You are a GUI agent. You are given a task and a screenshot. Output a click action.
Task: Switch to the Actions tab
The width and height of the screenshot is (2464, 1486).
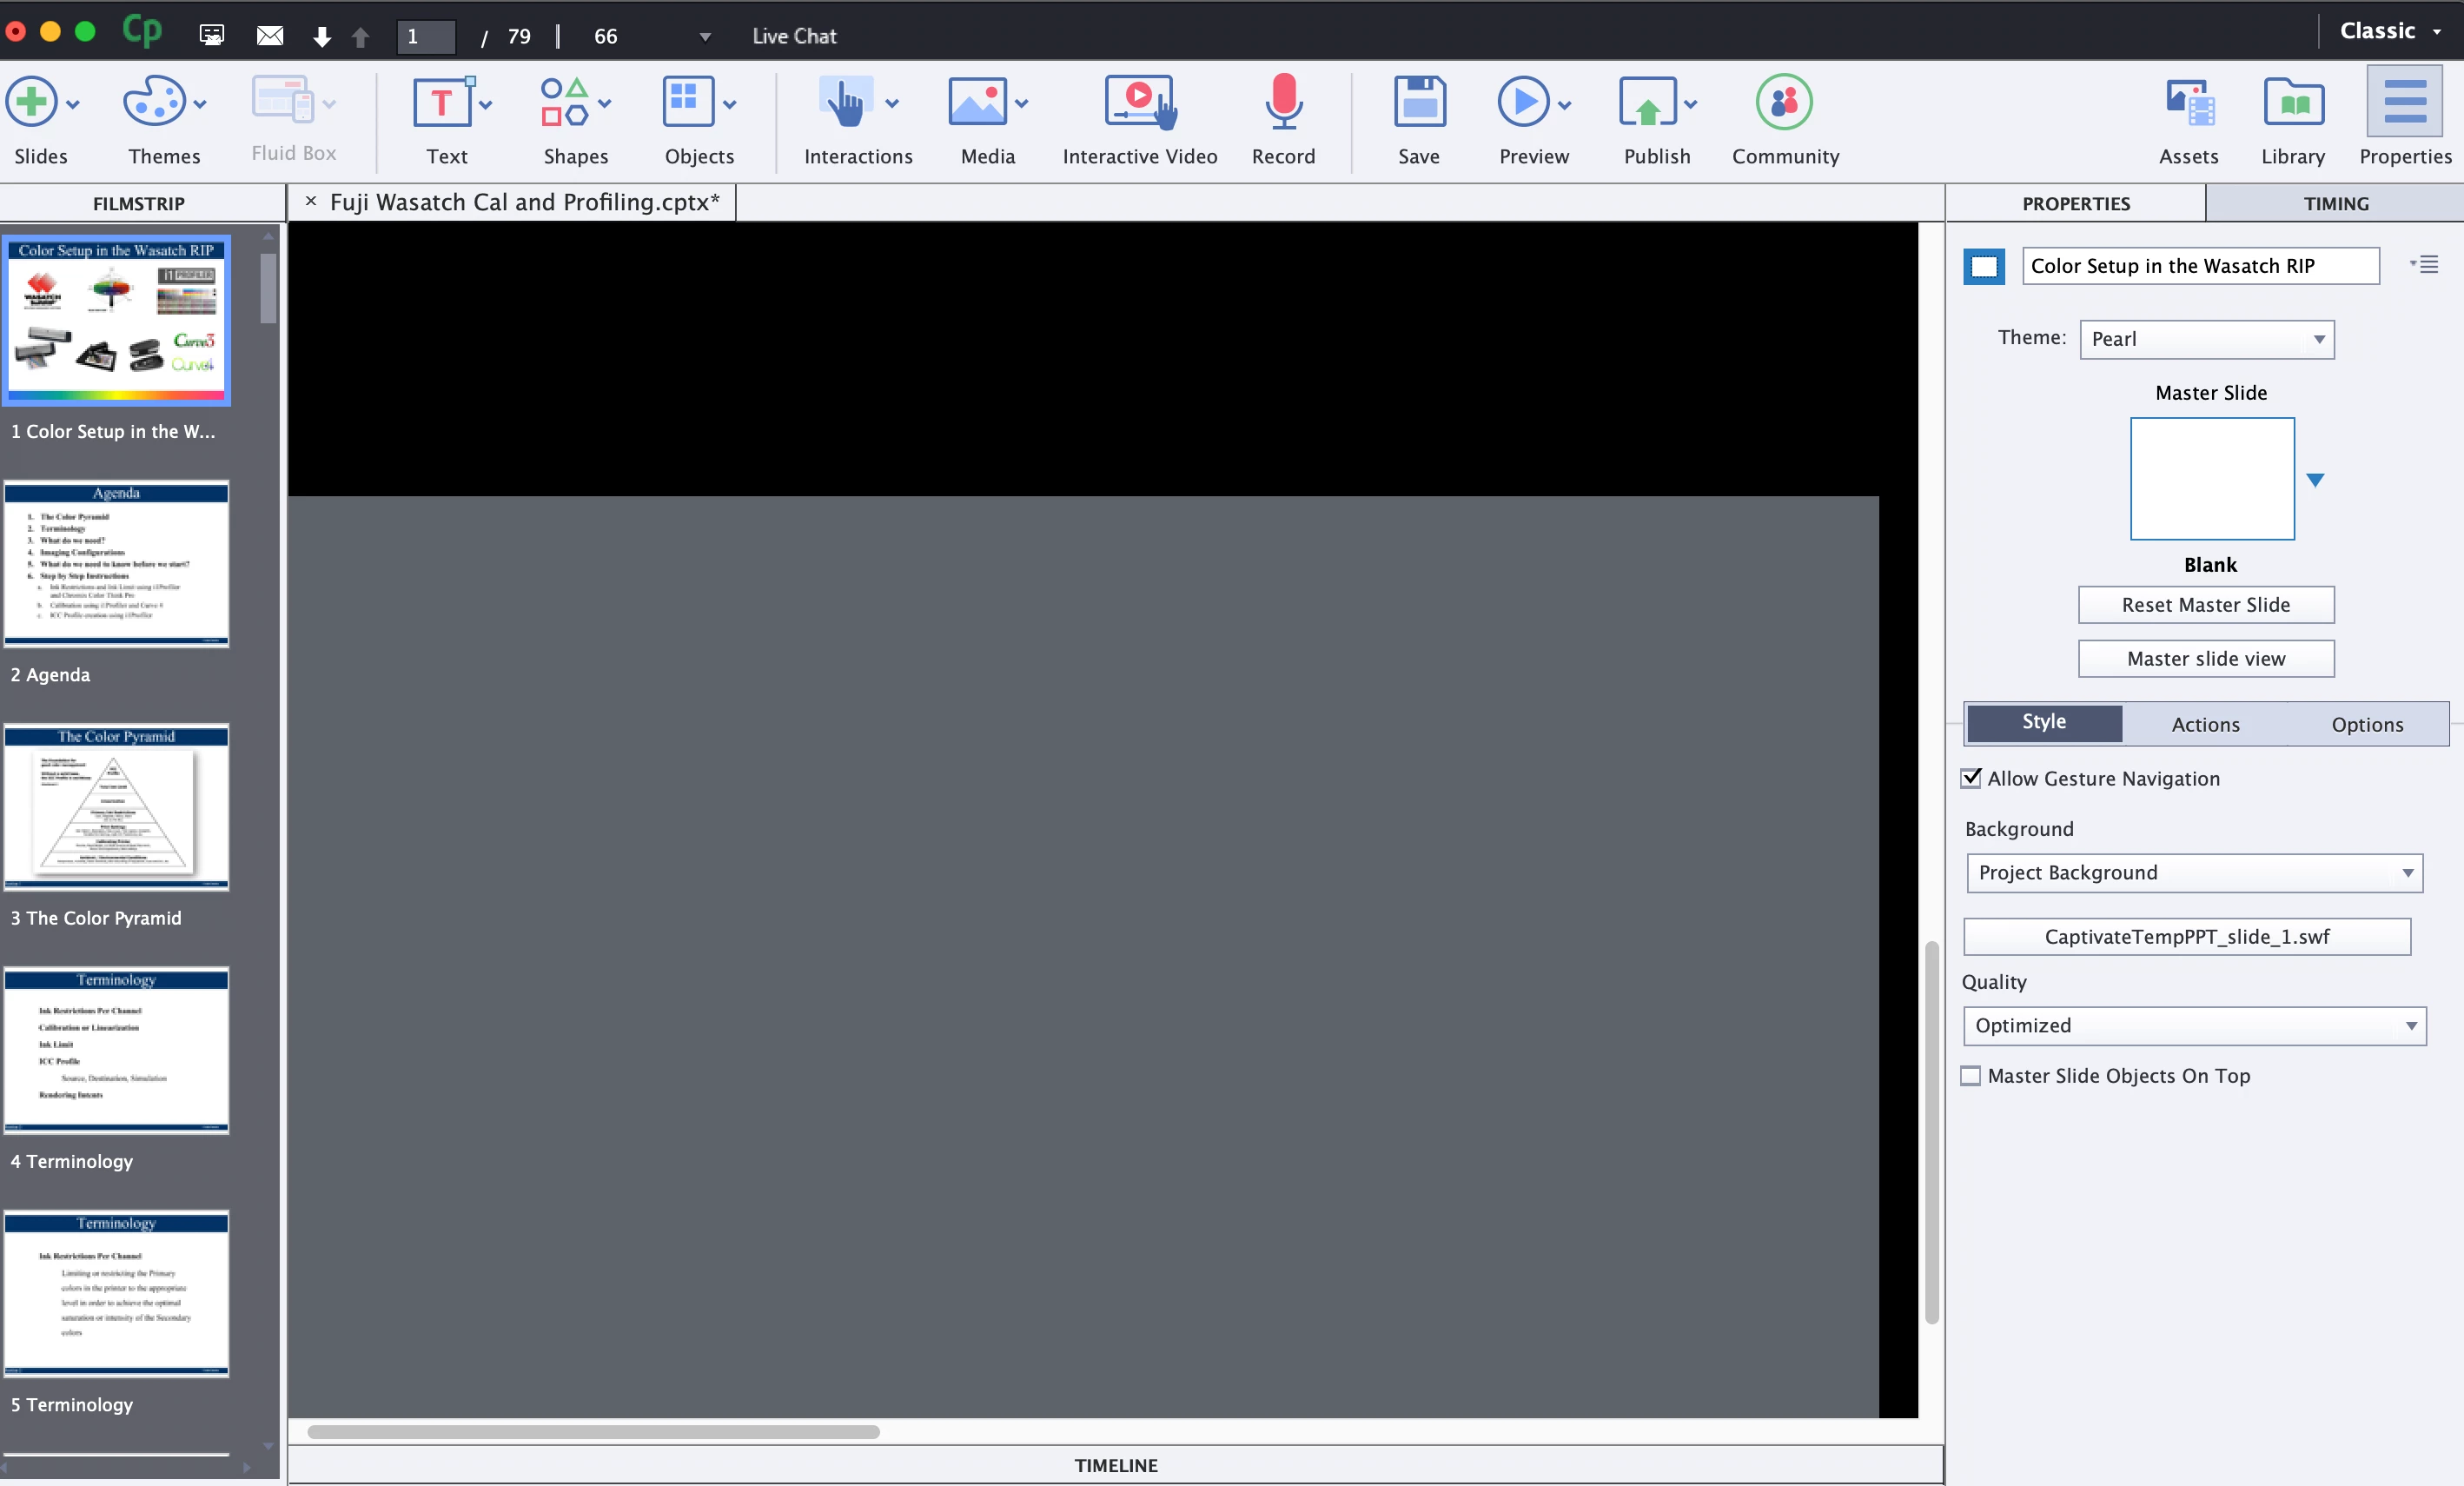pos(2205,724)
